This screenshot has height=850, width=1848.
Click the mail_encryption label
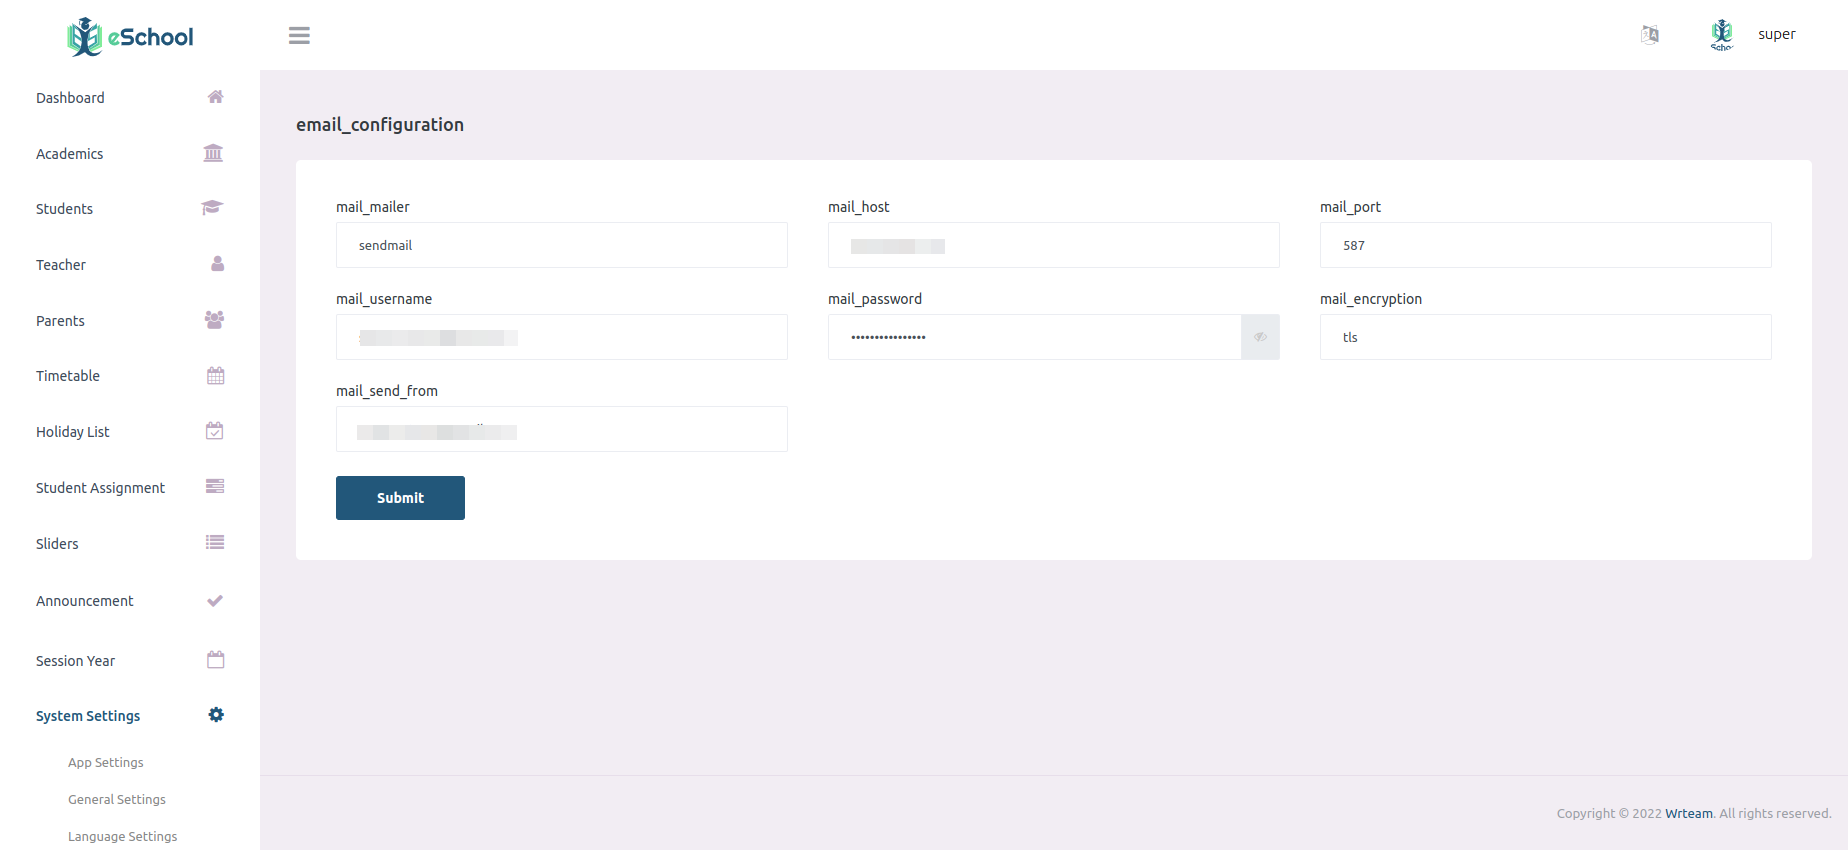[x=1371, y=299]
